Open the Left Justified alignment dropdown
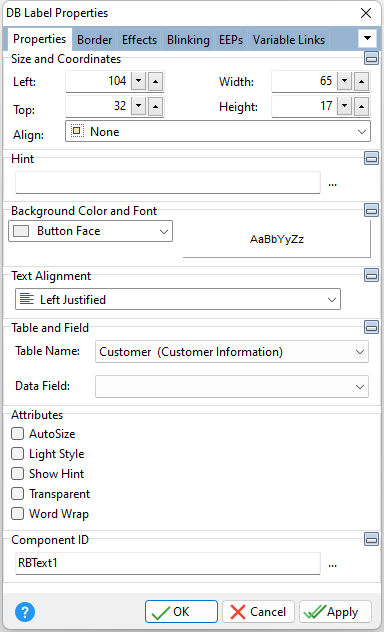This screenshot has height=632, width=384. pyautogui.click(x=178, y=299)
